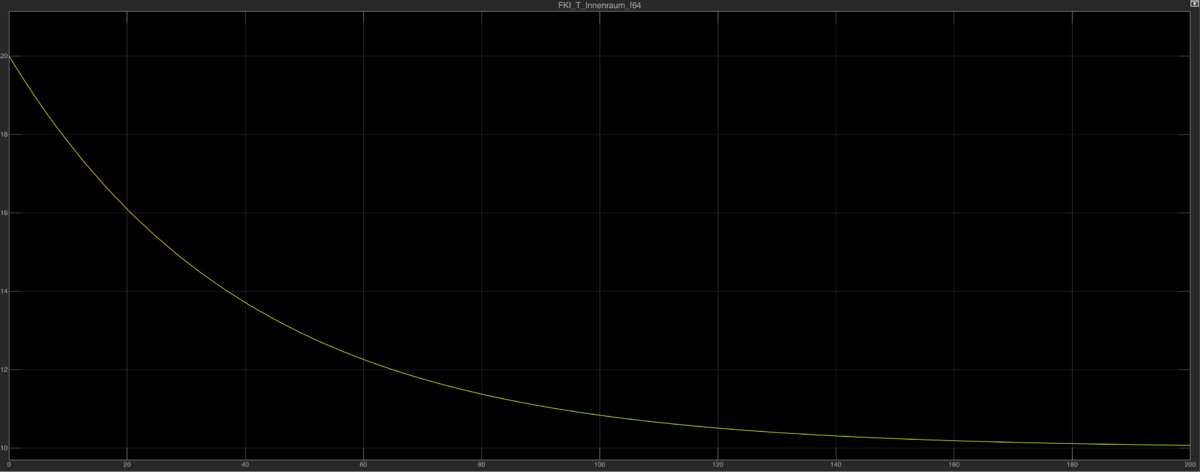Click the y-axis tick label 12

(4, 370)
